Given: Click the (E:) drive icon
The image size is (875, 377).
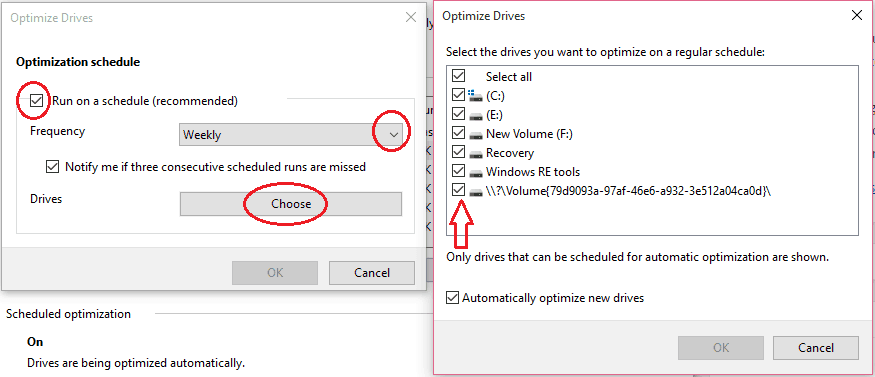Looking at the screenshot, I should pyautogui.click(x=475, y=116).
